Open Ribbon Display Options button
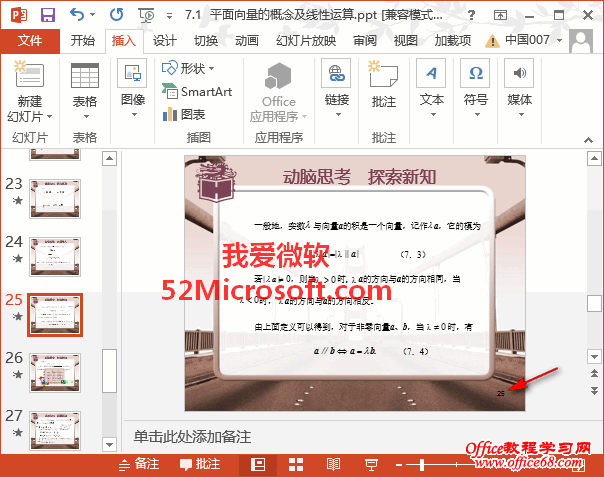This screenshot has height=477, width=604. tap(500, 15)
